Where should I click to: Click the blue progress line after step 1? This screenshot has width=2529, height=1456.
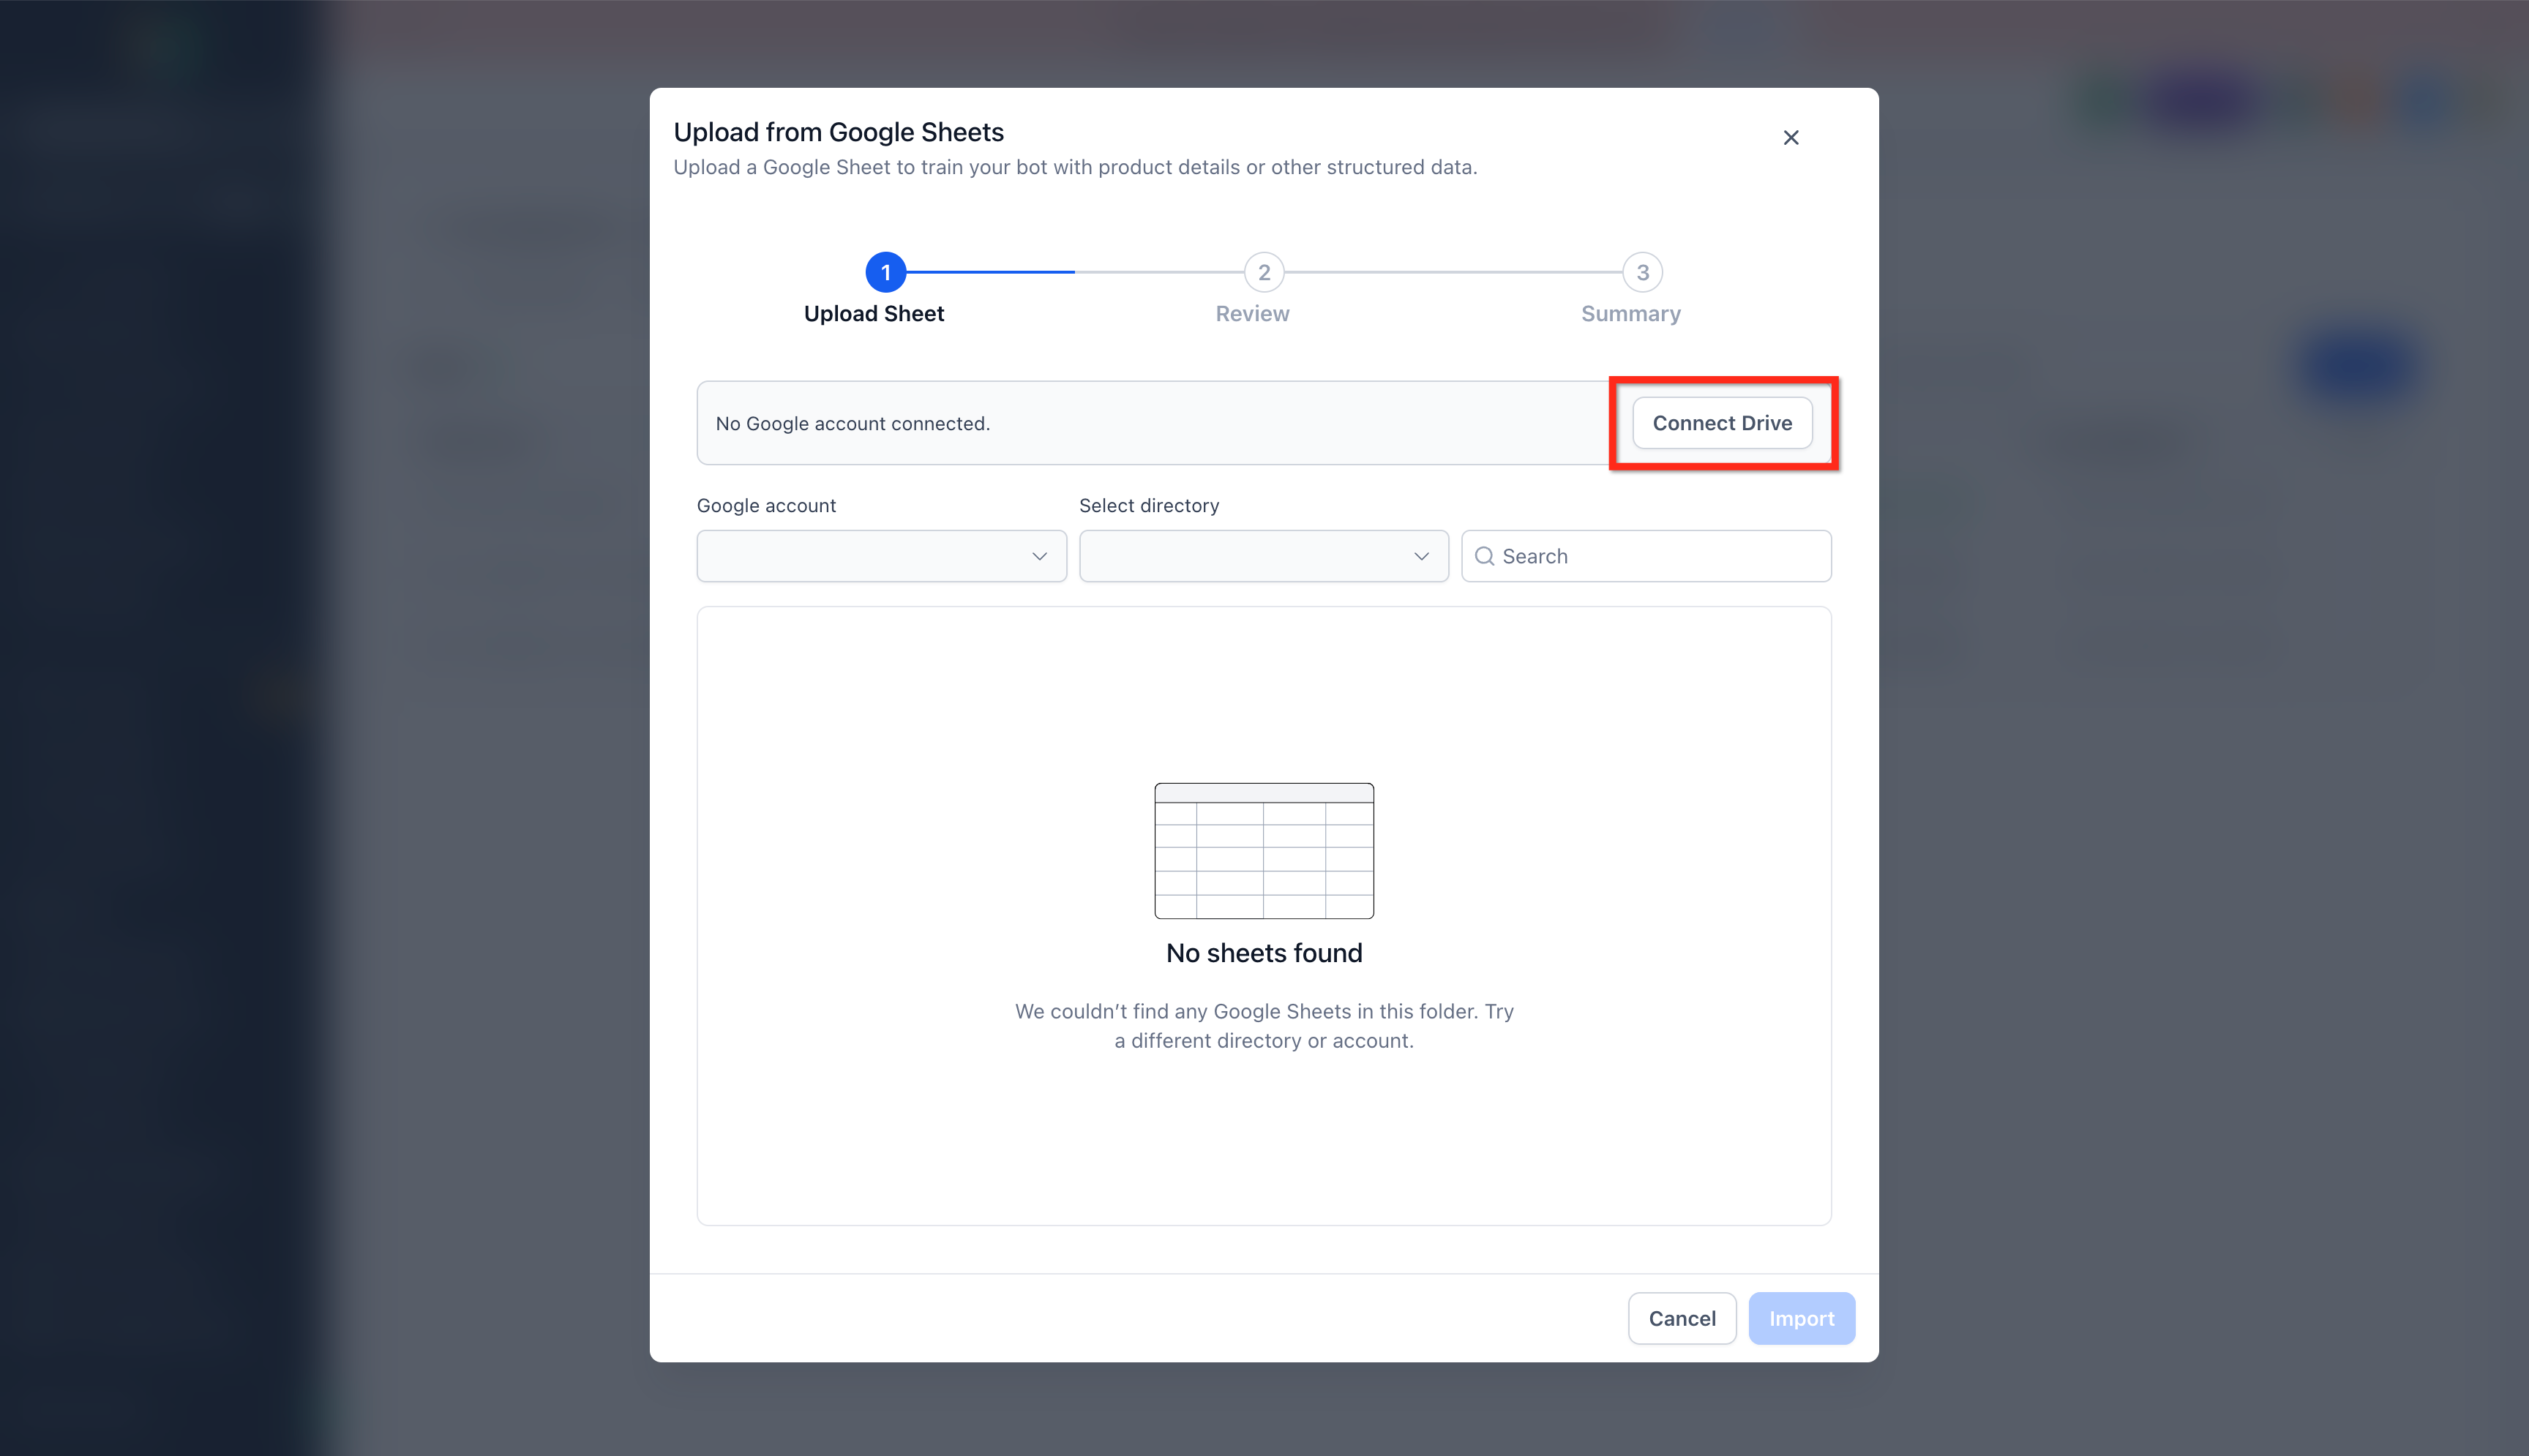click(x=990, y=272)
